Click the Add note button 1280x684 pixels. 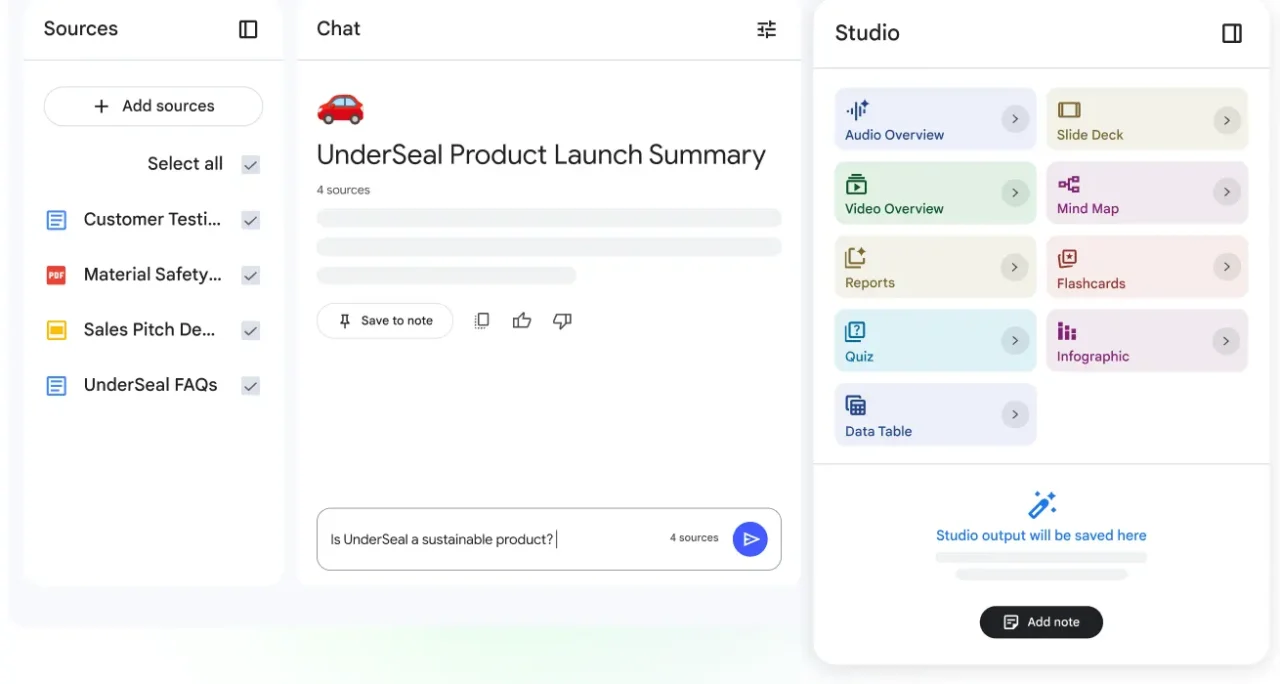1041,622
